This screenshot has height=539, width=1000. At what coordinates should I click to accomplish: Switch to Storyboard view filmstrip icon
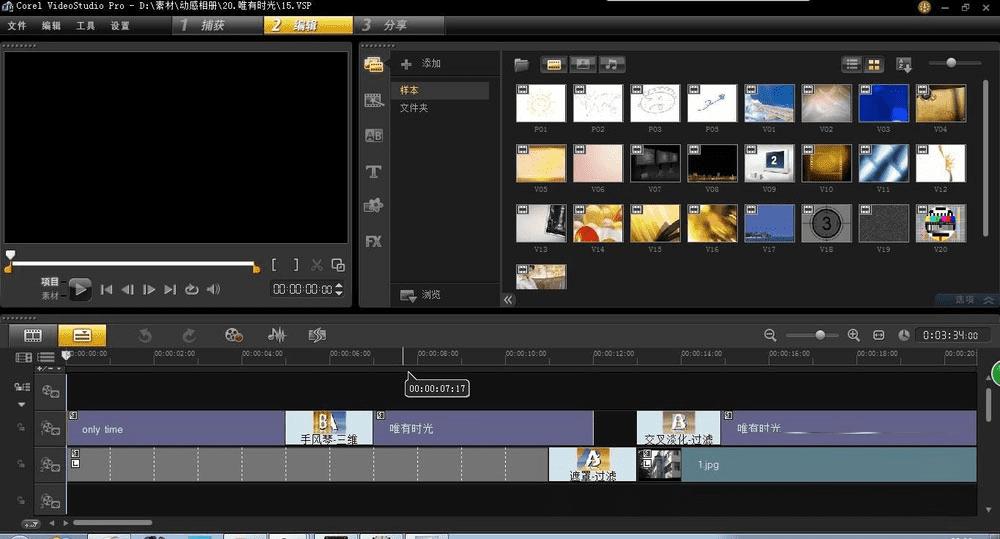(33, 335)
